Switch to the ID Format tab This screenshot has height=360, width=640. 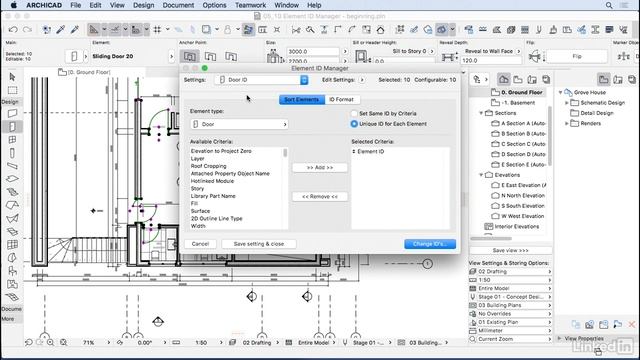[342, 100]
